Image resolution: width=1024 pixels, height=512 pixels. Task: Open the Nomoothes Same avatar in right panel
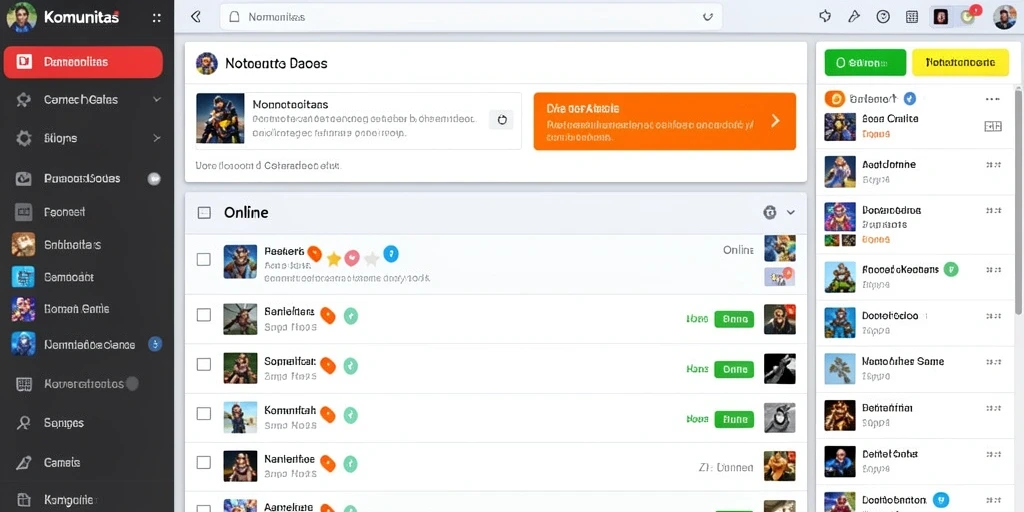pyautogui.click(x=840, y=369)
